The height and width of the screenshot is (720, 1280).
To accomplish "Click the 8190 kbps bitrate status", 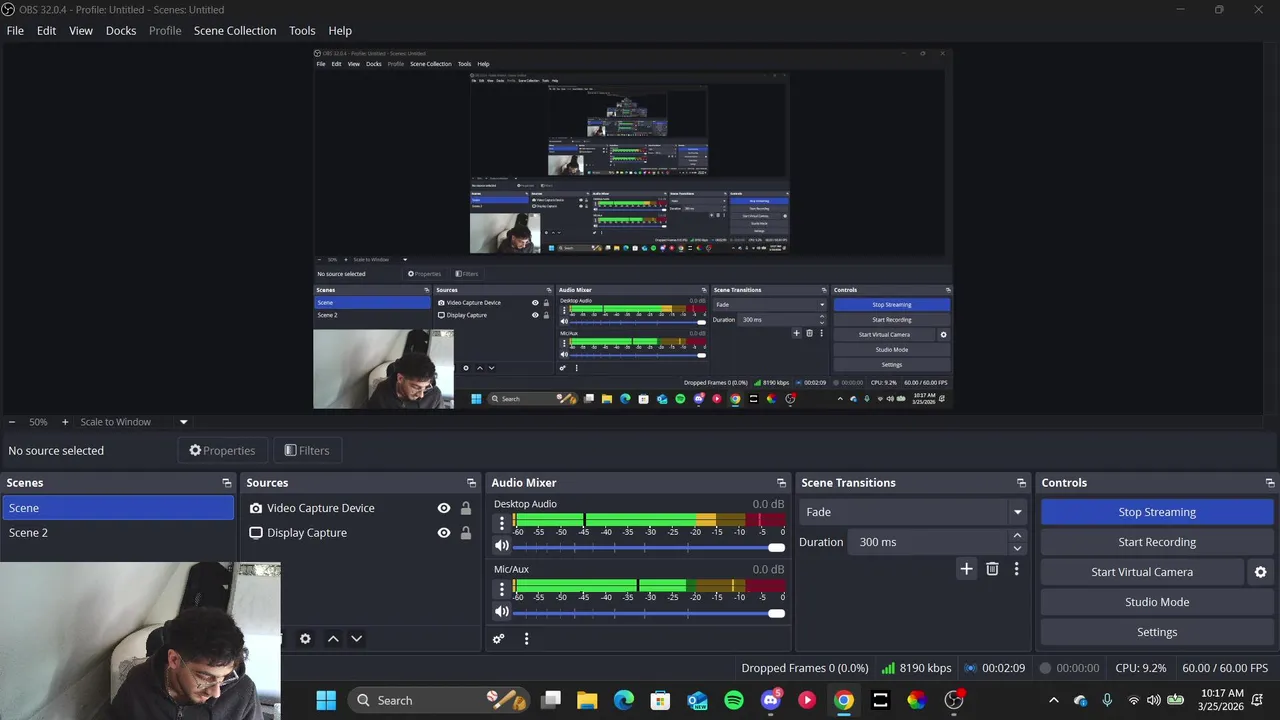I will click(x=916, y=668).
